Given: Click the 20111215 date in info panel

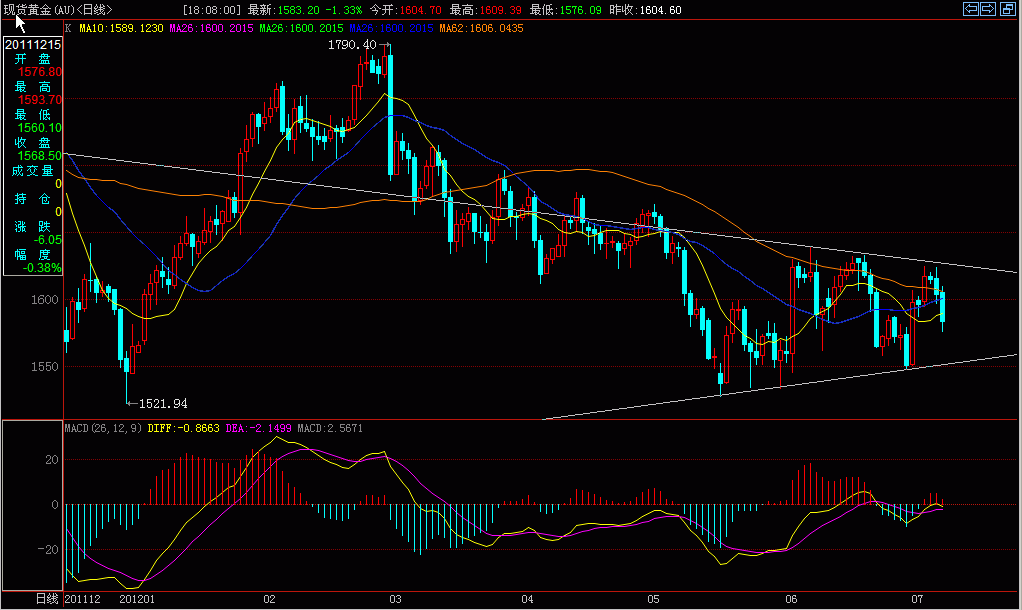Looking at the screenshot, I should (33, 44).
